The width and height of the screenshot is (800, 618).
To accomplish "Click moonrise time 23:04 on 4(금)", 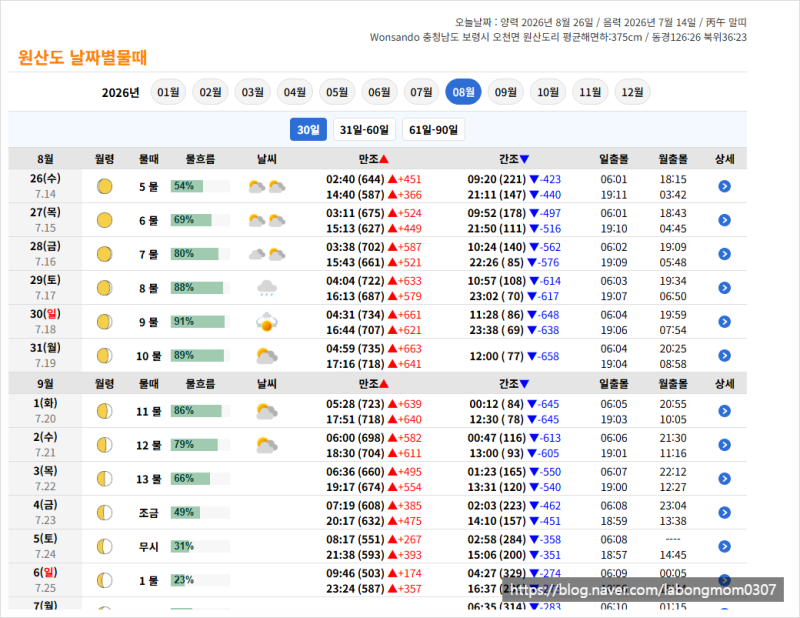I will pyautogui.click(x=673, y=505).
